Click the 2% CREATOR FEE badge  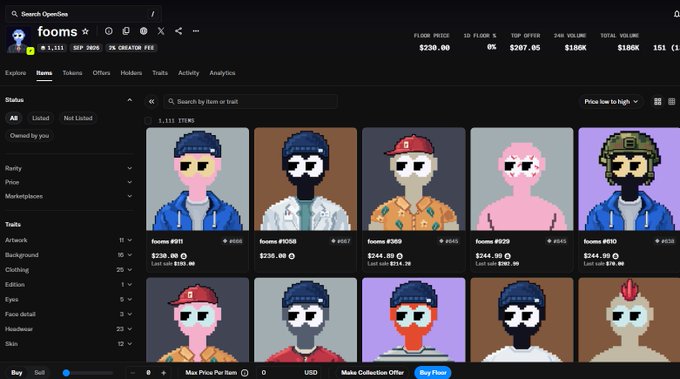[131, 48]
